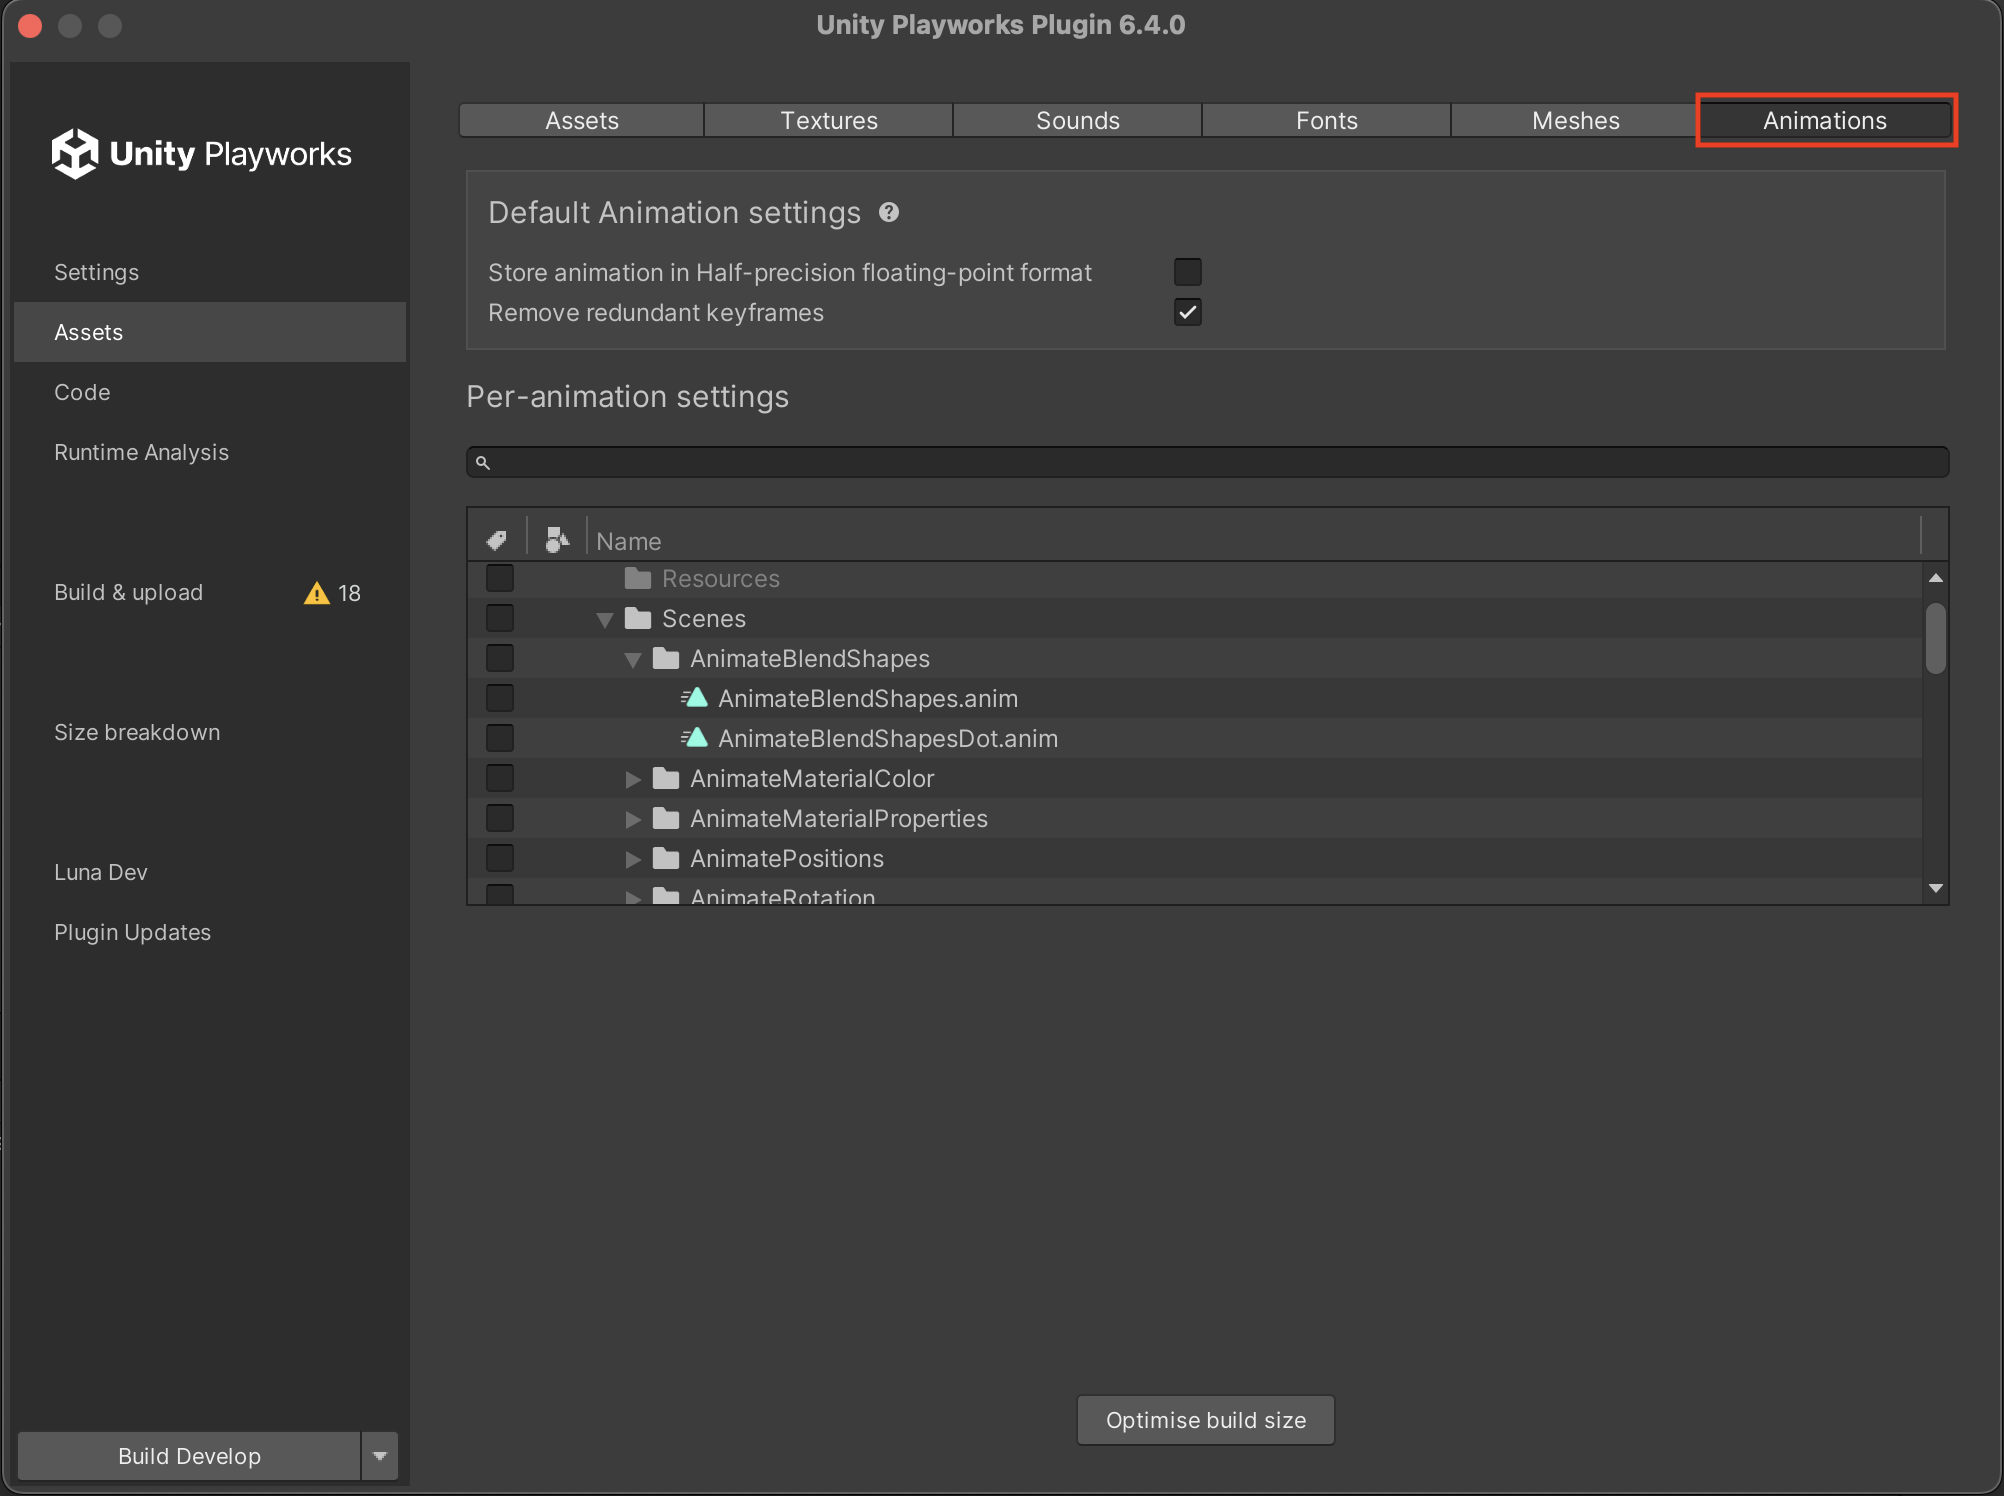Expand the AnimateMaterialColor folder

point(633,779)
